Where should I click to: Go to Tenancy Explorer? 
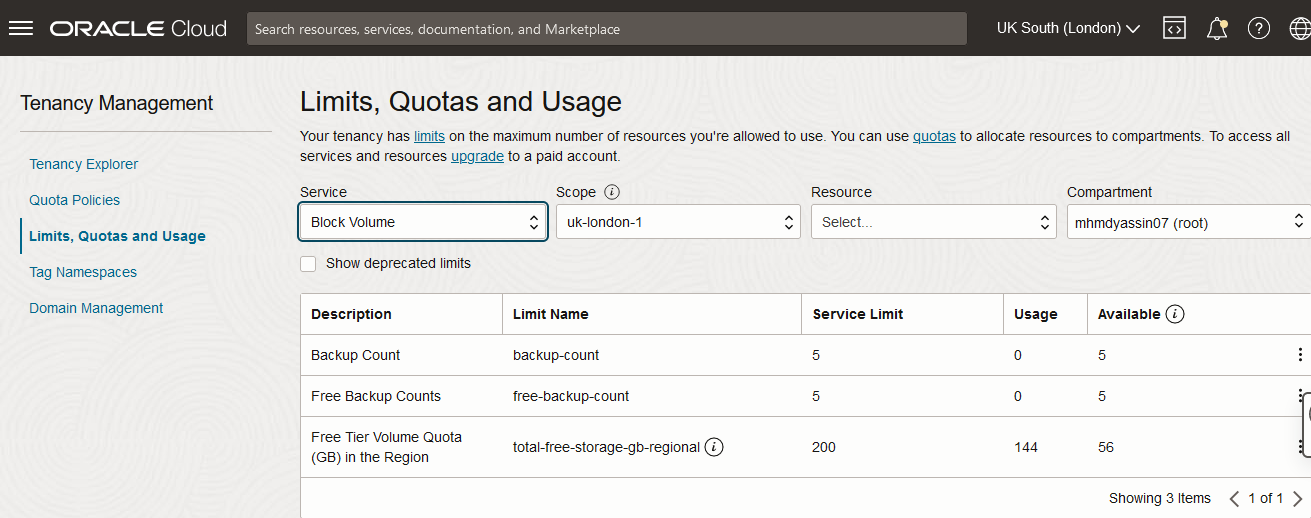point(84,164)
